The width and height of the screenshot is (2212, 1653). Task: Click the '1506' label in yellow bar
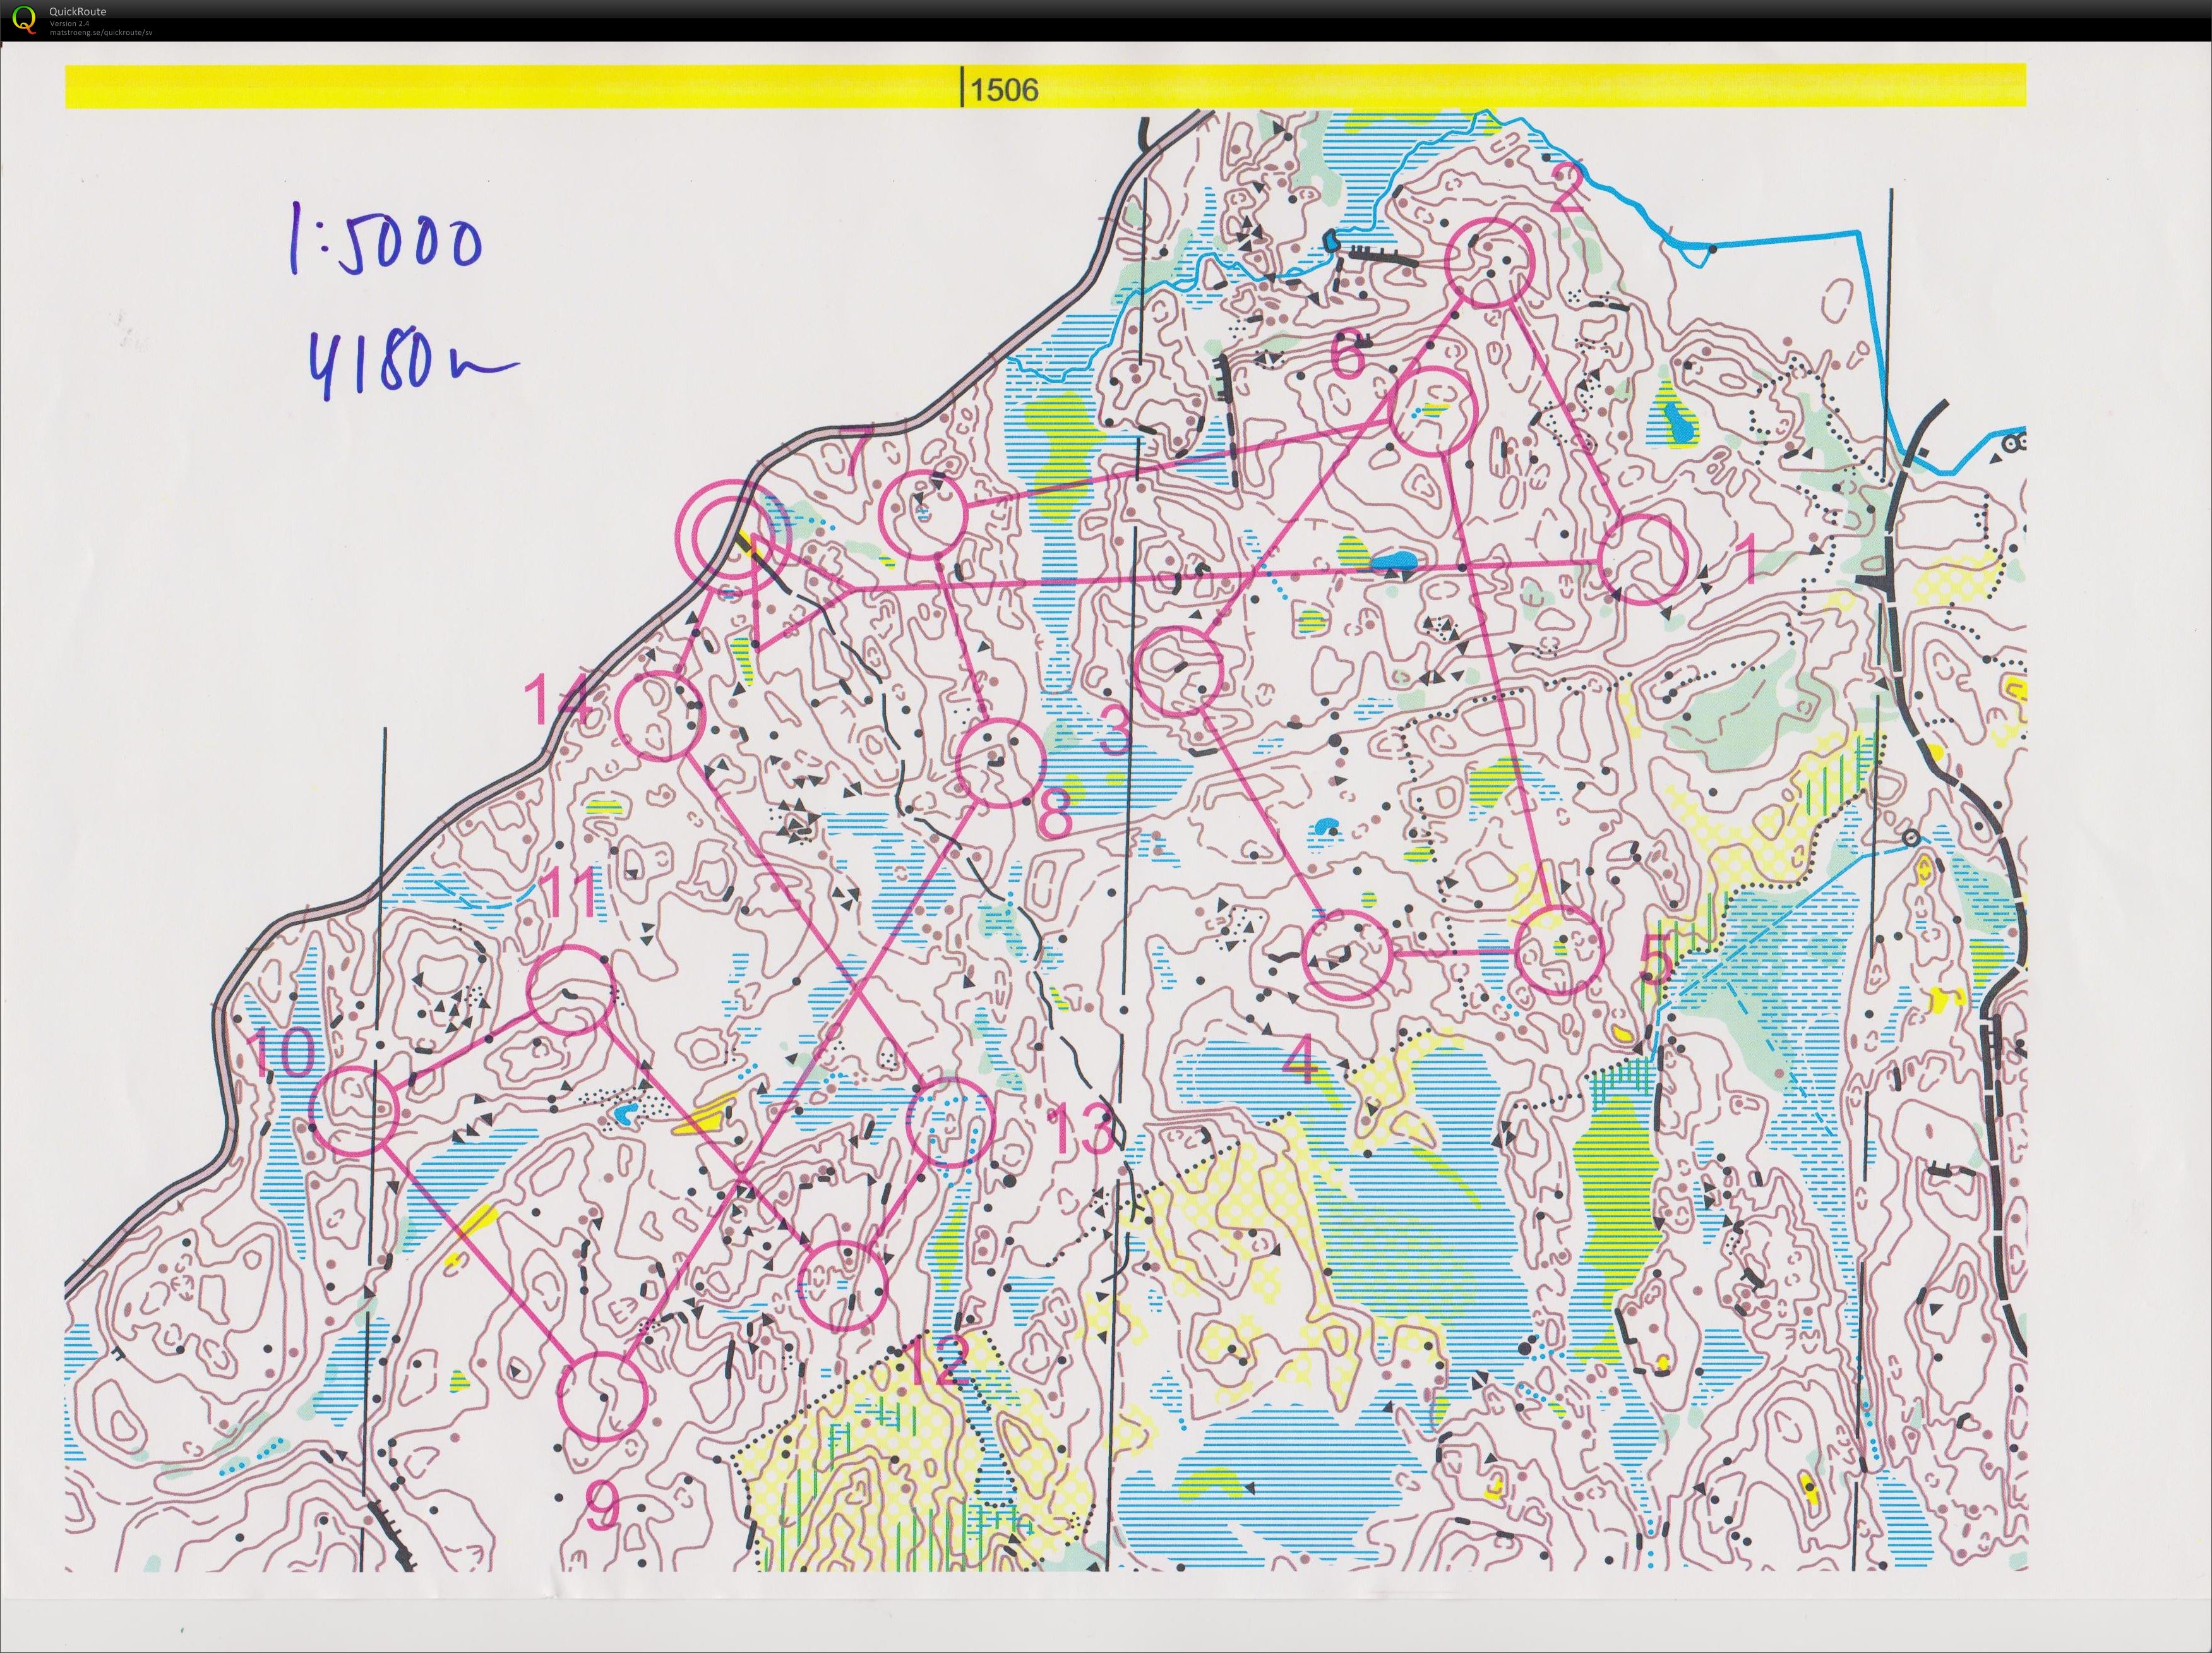[x=1004, y=90]
